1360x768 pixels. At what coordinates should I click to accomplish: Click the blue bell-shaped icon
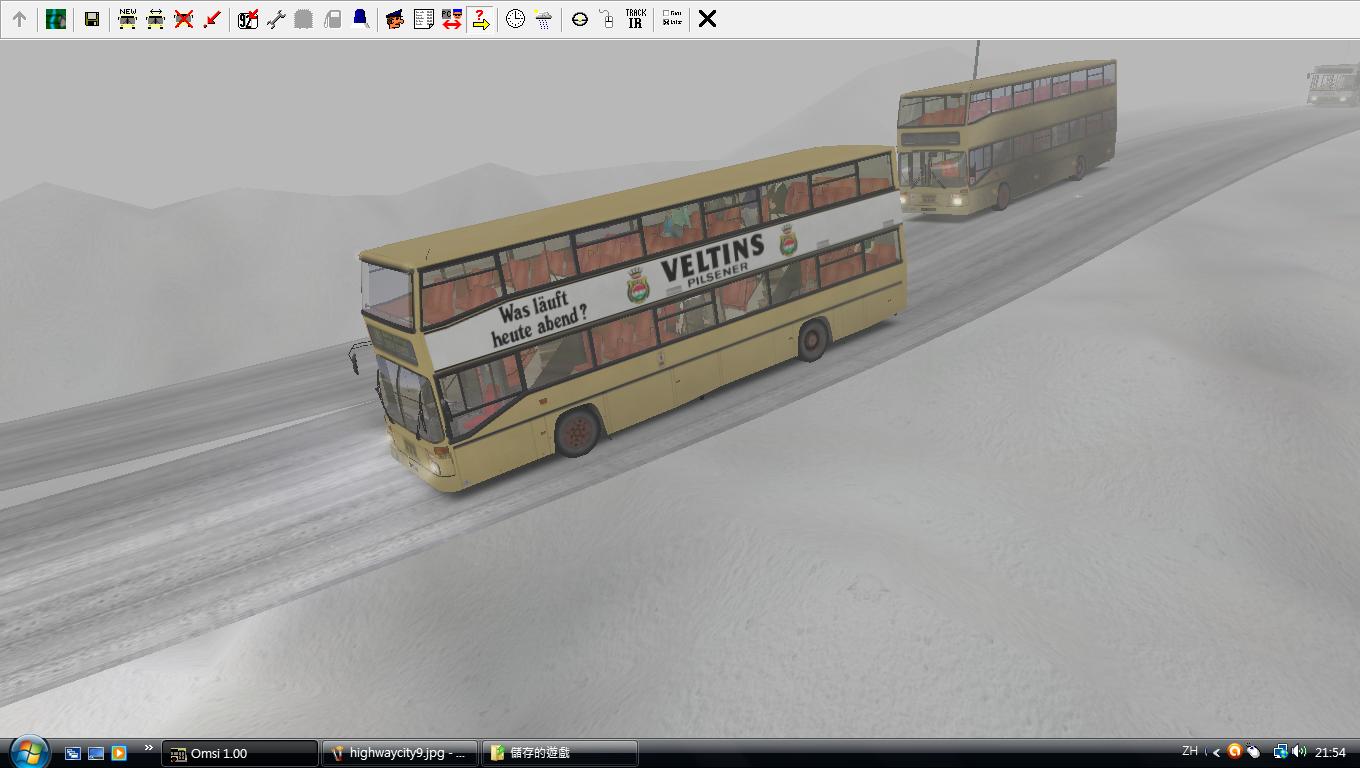(360, 19)
